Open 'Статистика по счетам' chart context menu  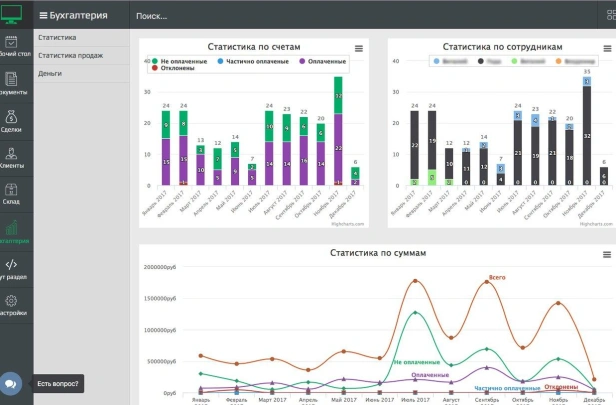[359, 48]
